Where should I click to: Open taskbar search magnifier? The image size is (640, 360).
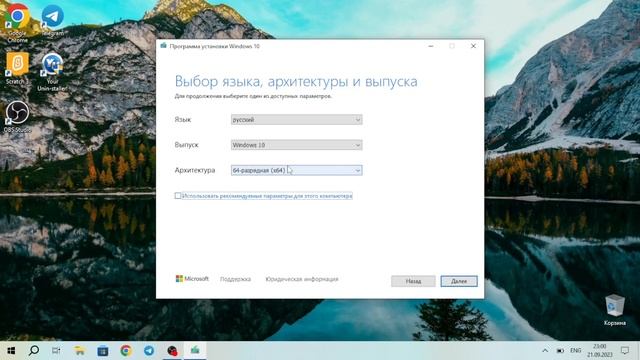coord(34,350)
